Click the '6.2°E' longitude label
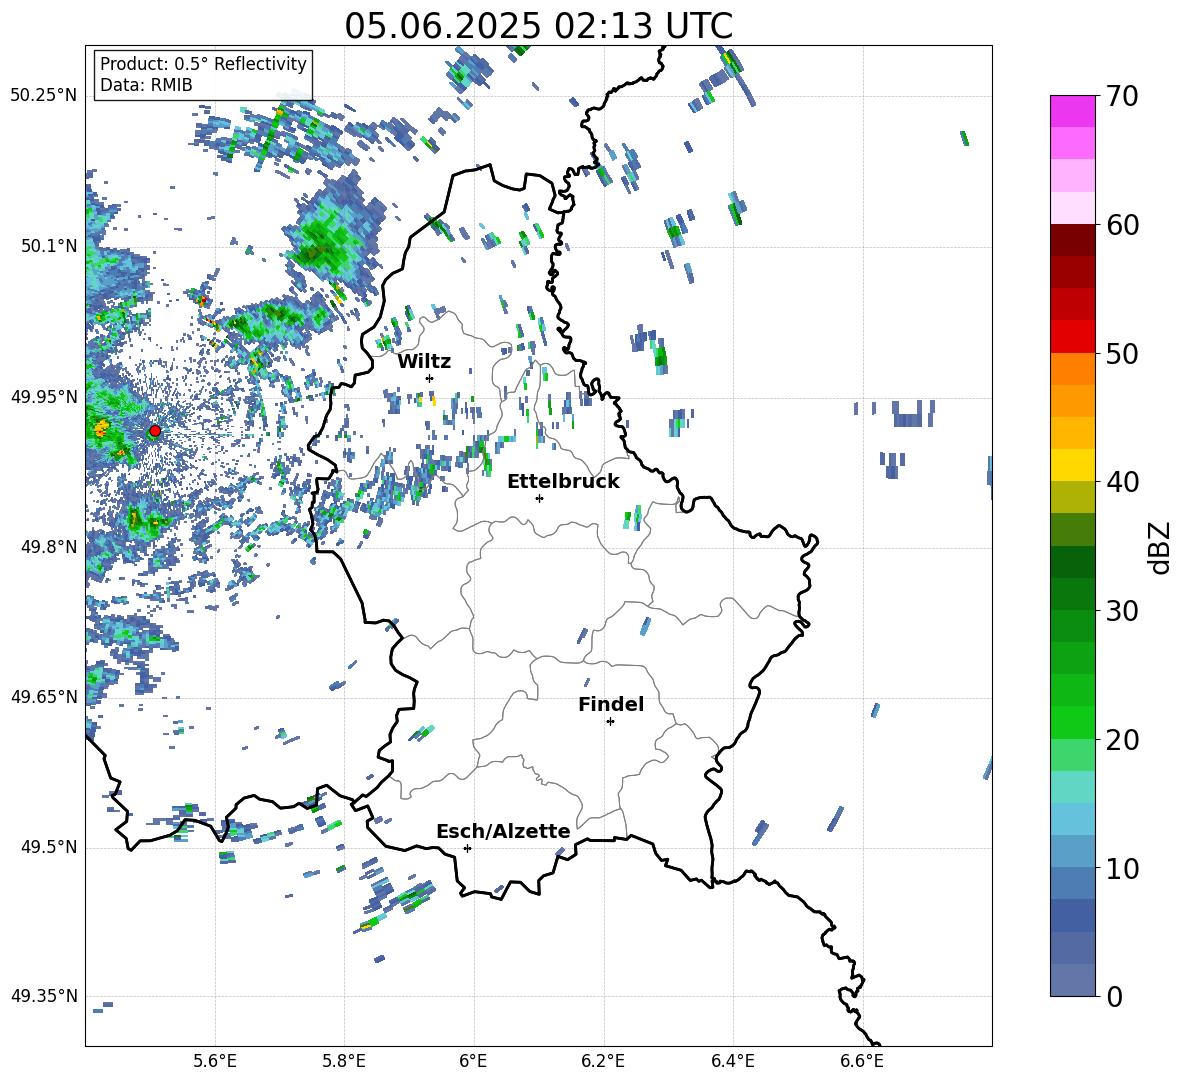Image resolution: width=1184 pixels, height=1081 pixels. pos(603,1061)
